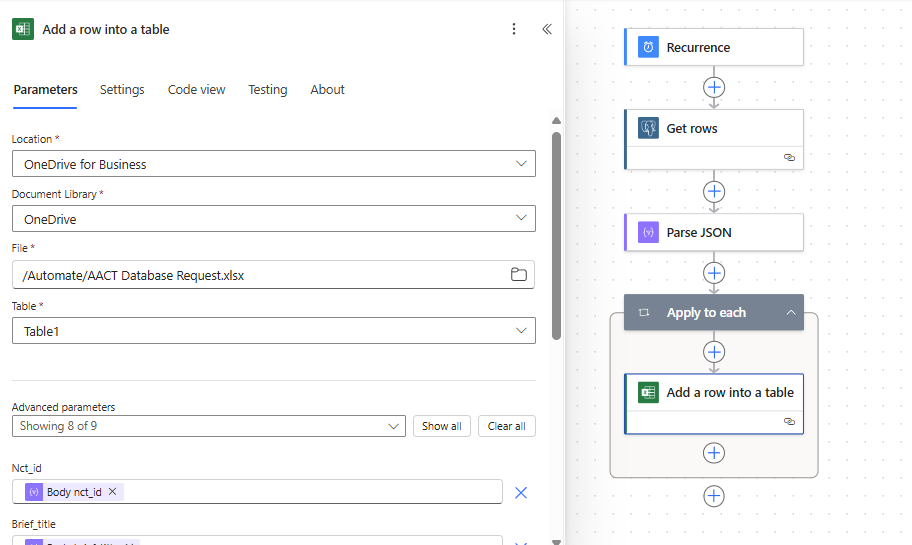The image size is (912, 545).
Task: Open the Location dropdown
Action: pyautogui.click(x=273, y=164)
